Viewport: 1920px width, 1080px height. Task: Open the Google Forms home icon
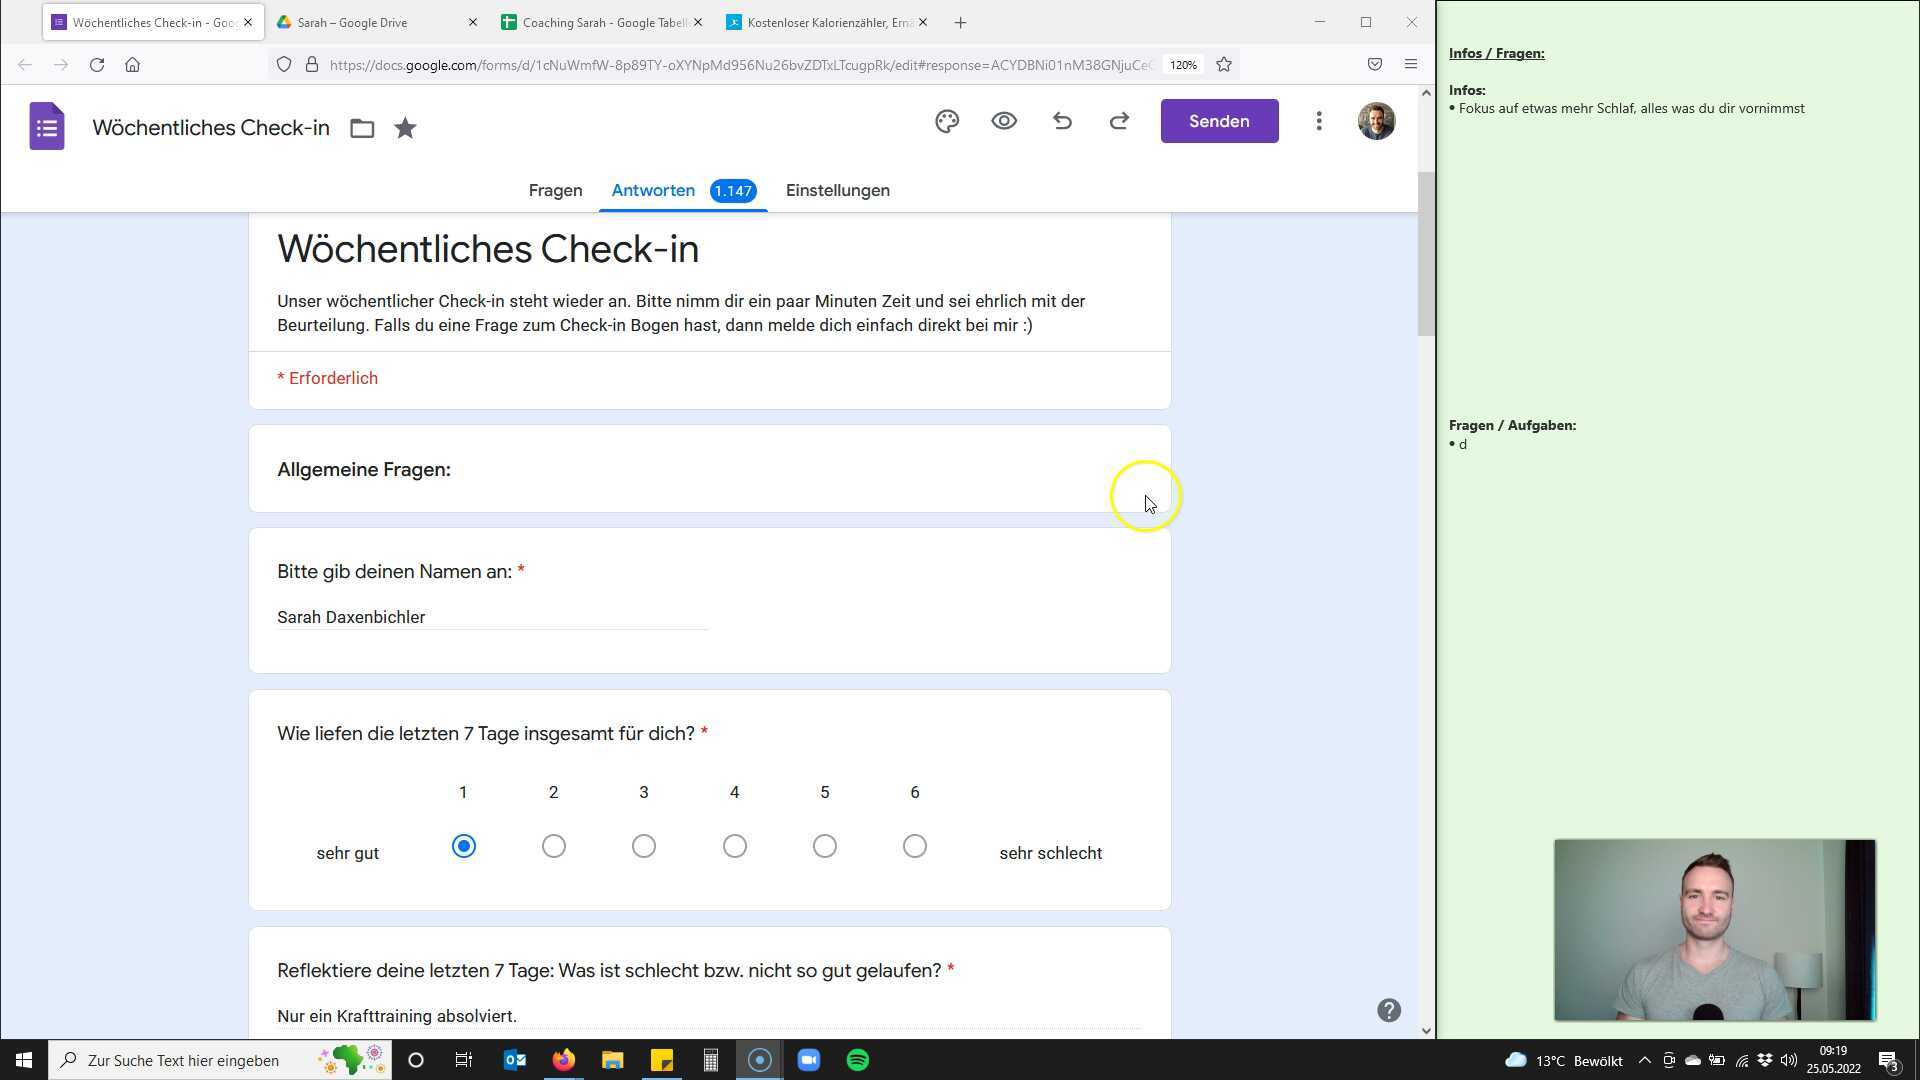(x=47, y=127)
